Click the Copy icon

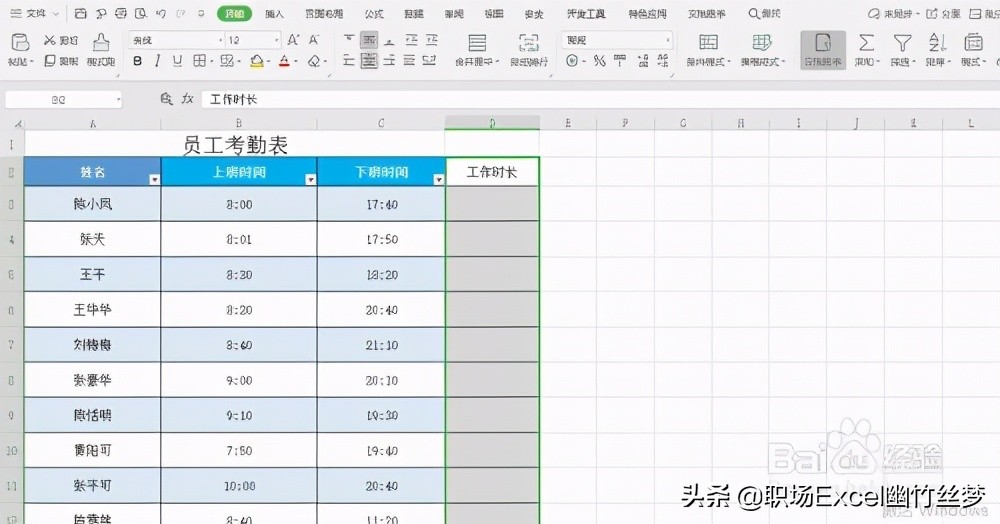[50, 61]
